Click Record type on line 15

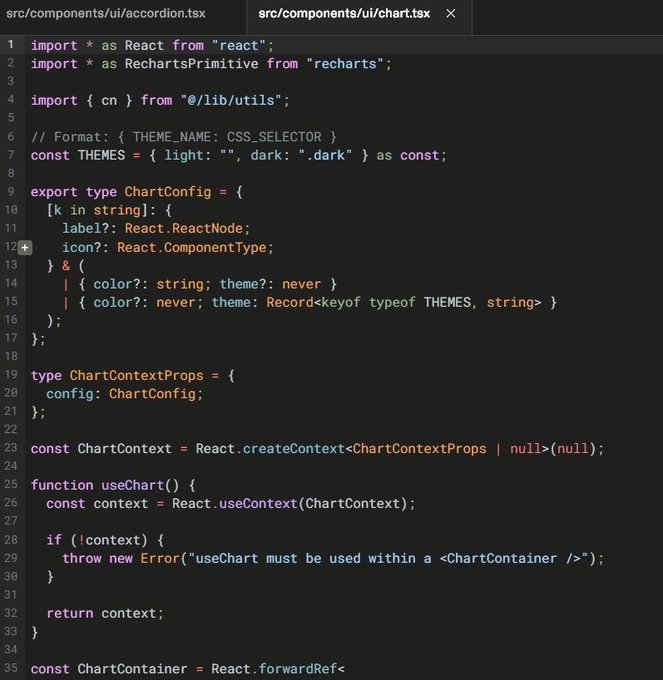tap(290, 303)
